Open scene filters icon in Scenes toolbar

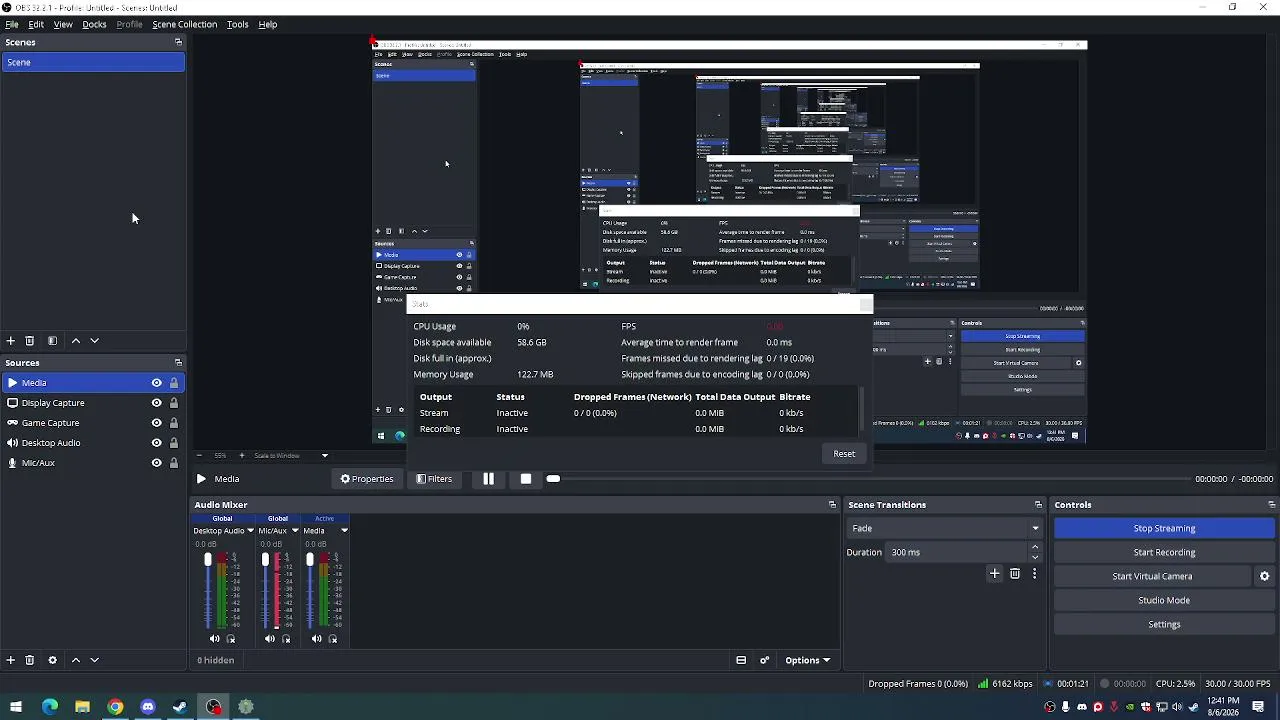coord(52,341)
